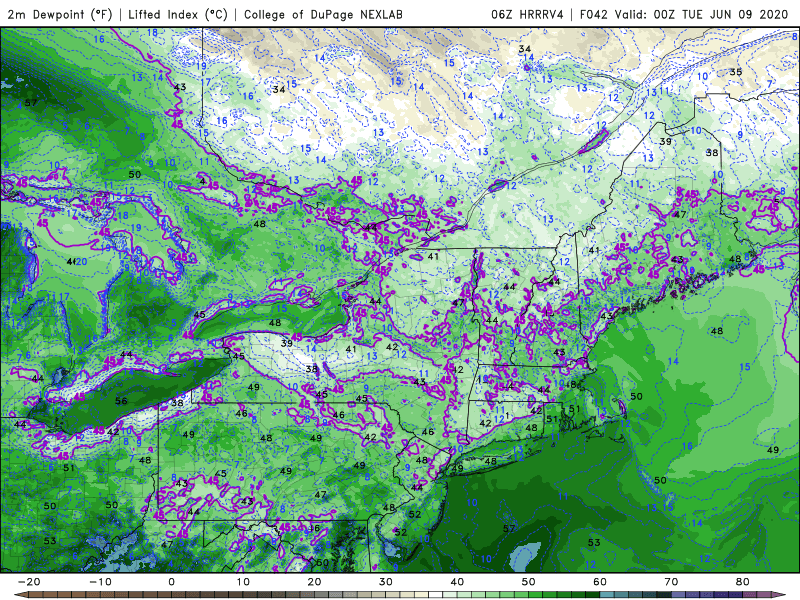Image resolution: width=800 pixels, height=600 pixels.
Task: Click the '-10' value on the color scale
Action: click(101, 582)
